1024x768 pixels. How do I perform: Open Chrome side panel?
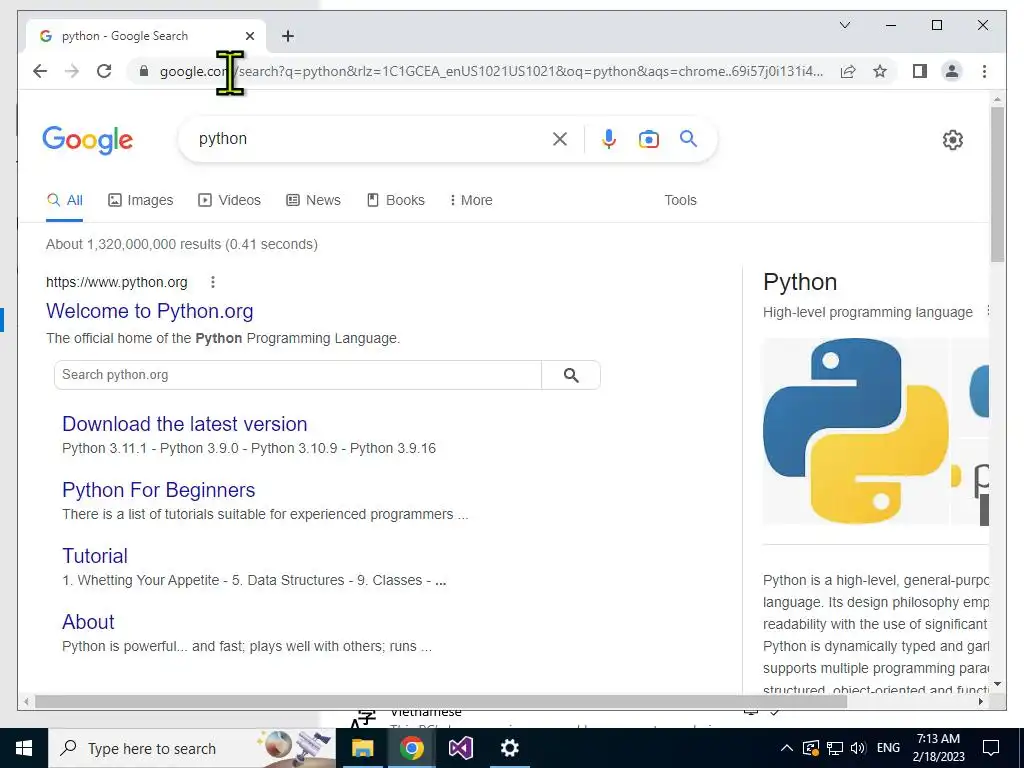(920, 71)
